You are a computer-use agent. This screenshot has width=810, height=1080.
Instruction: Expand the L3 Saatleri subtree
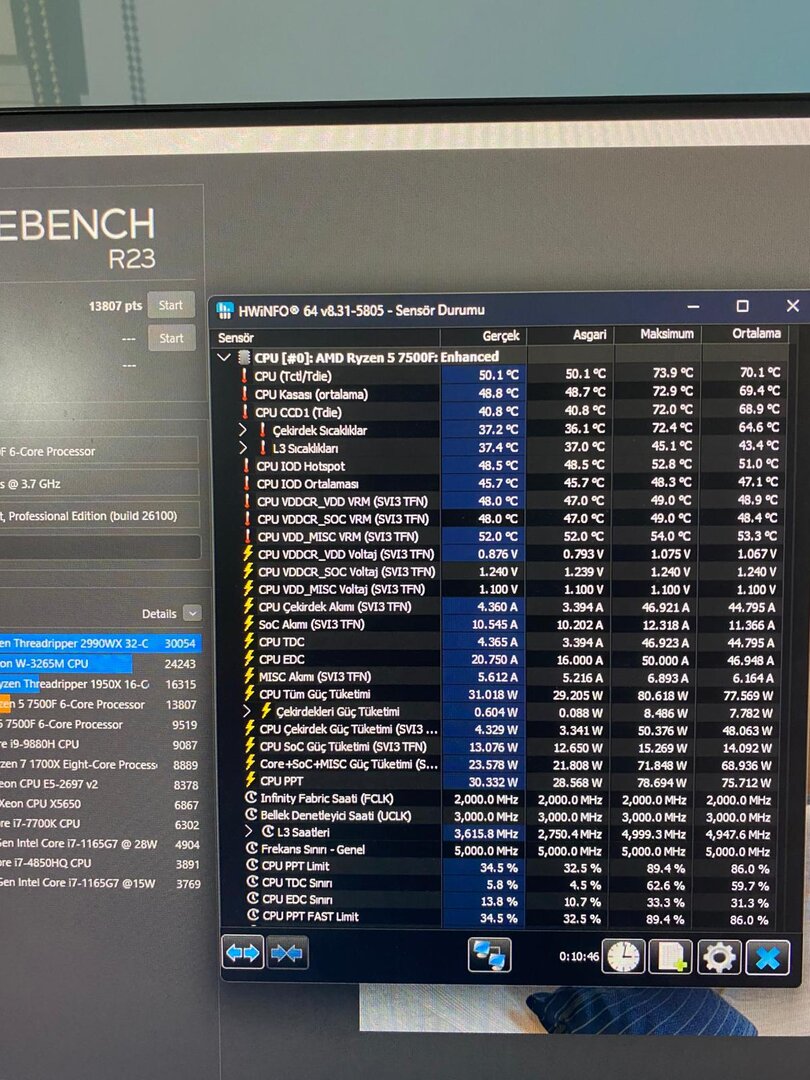(x=249, y=832)
